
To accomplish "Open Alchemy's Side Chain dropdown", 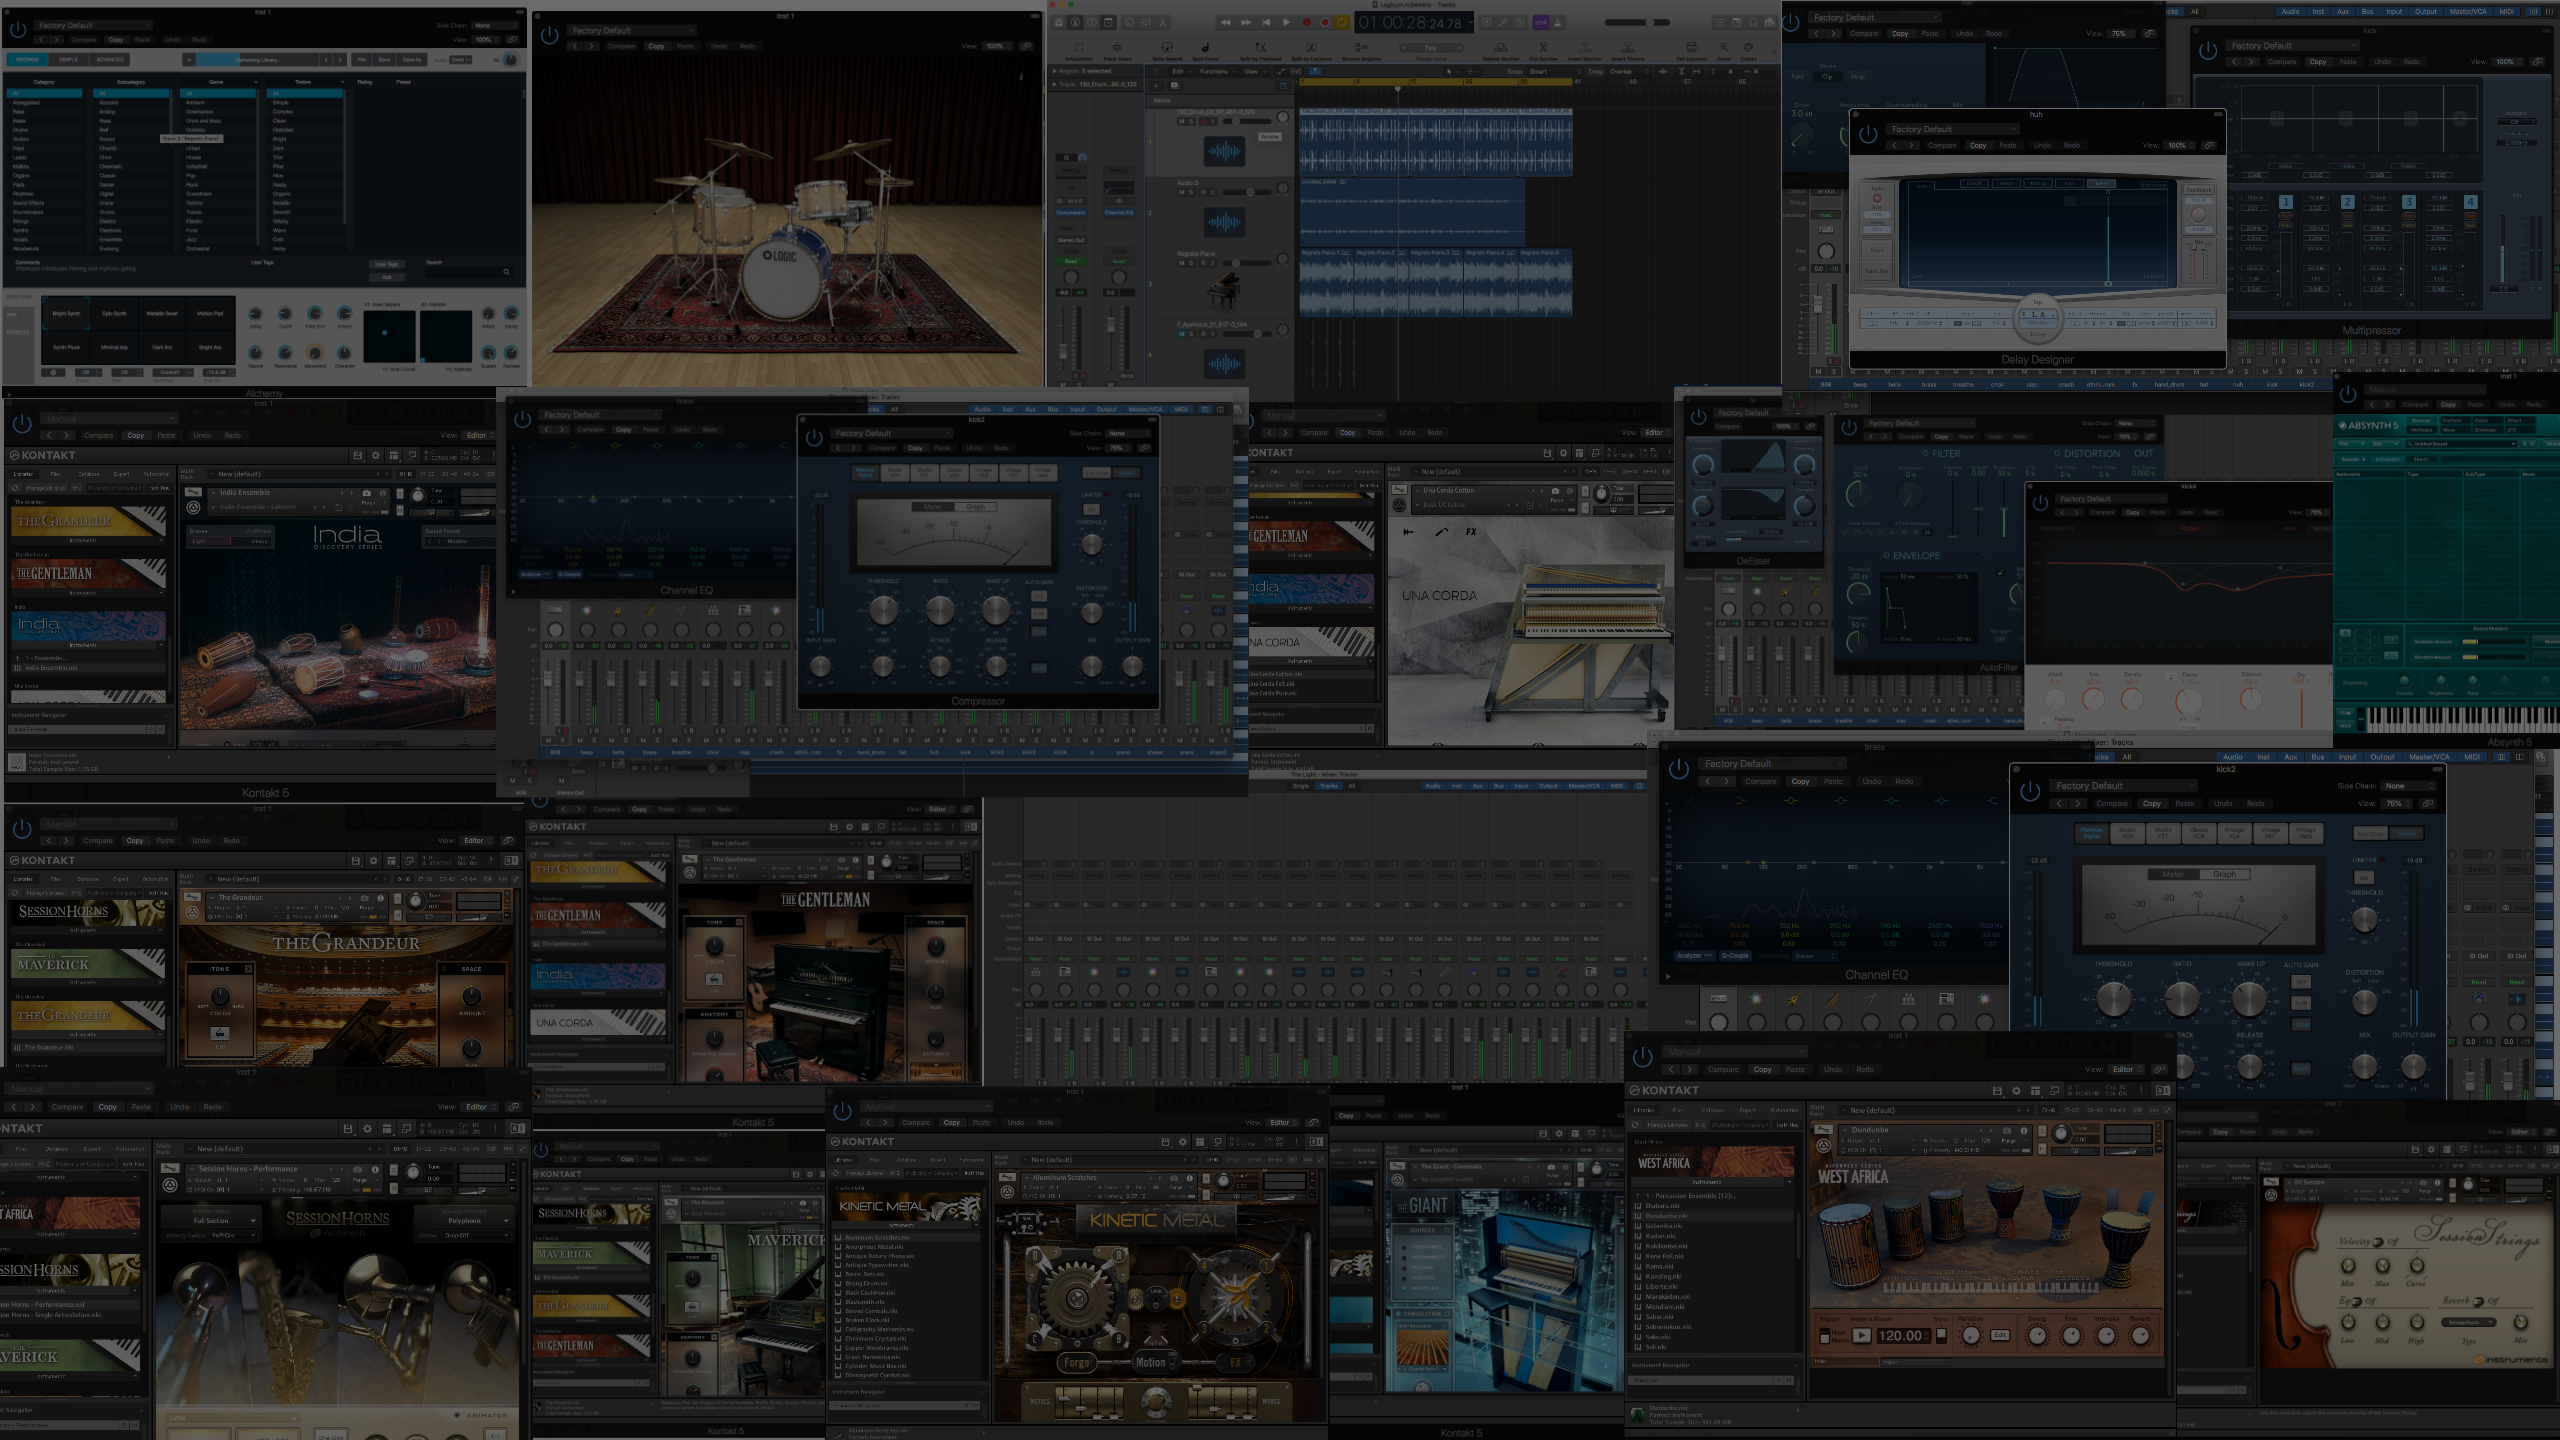I will [x=495, y=25].
